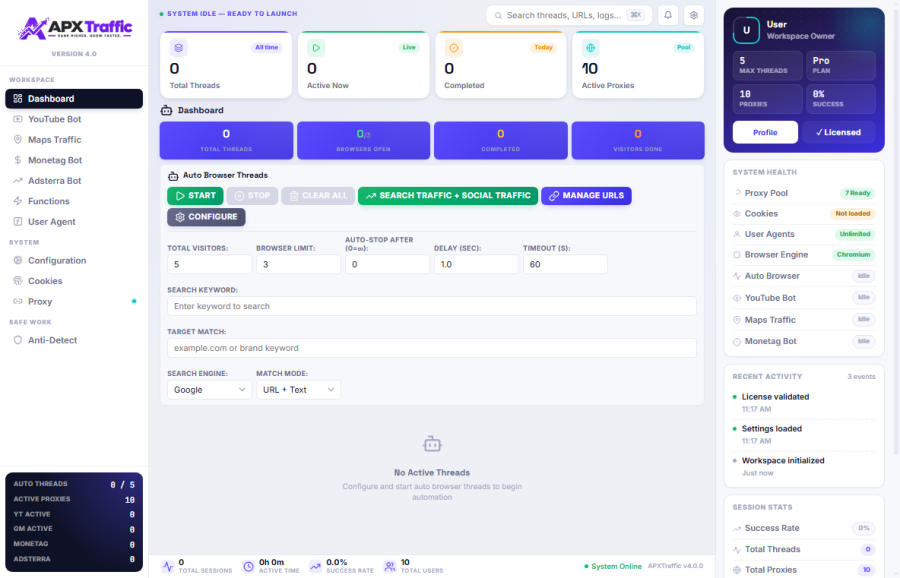
Task: Go to Maps Traffic page
Action: pyautogui.click(x=74, y=140)
